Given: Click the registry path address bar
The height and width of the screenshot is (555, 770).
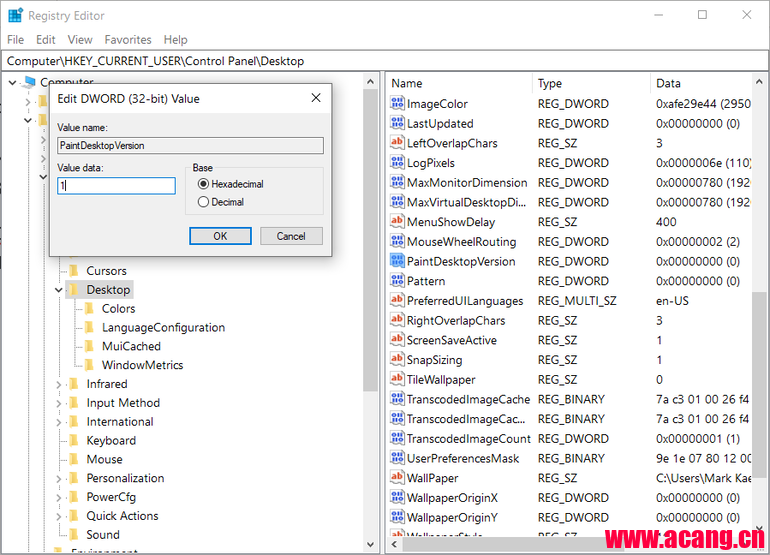Looking at the screenshot, I should pos(385,61).
